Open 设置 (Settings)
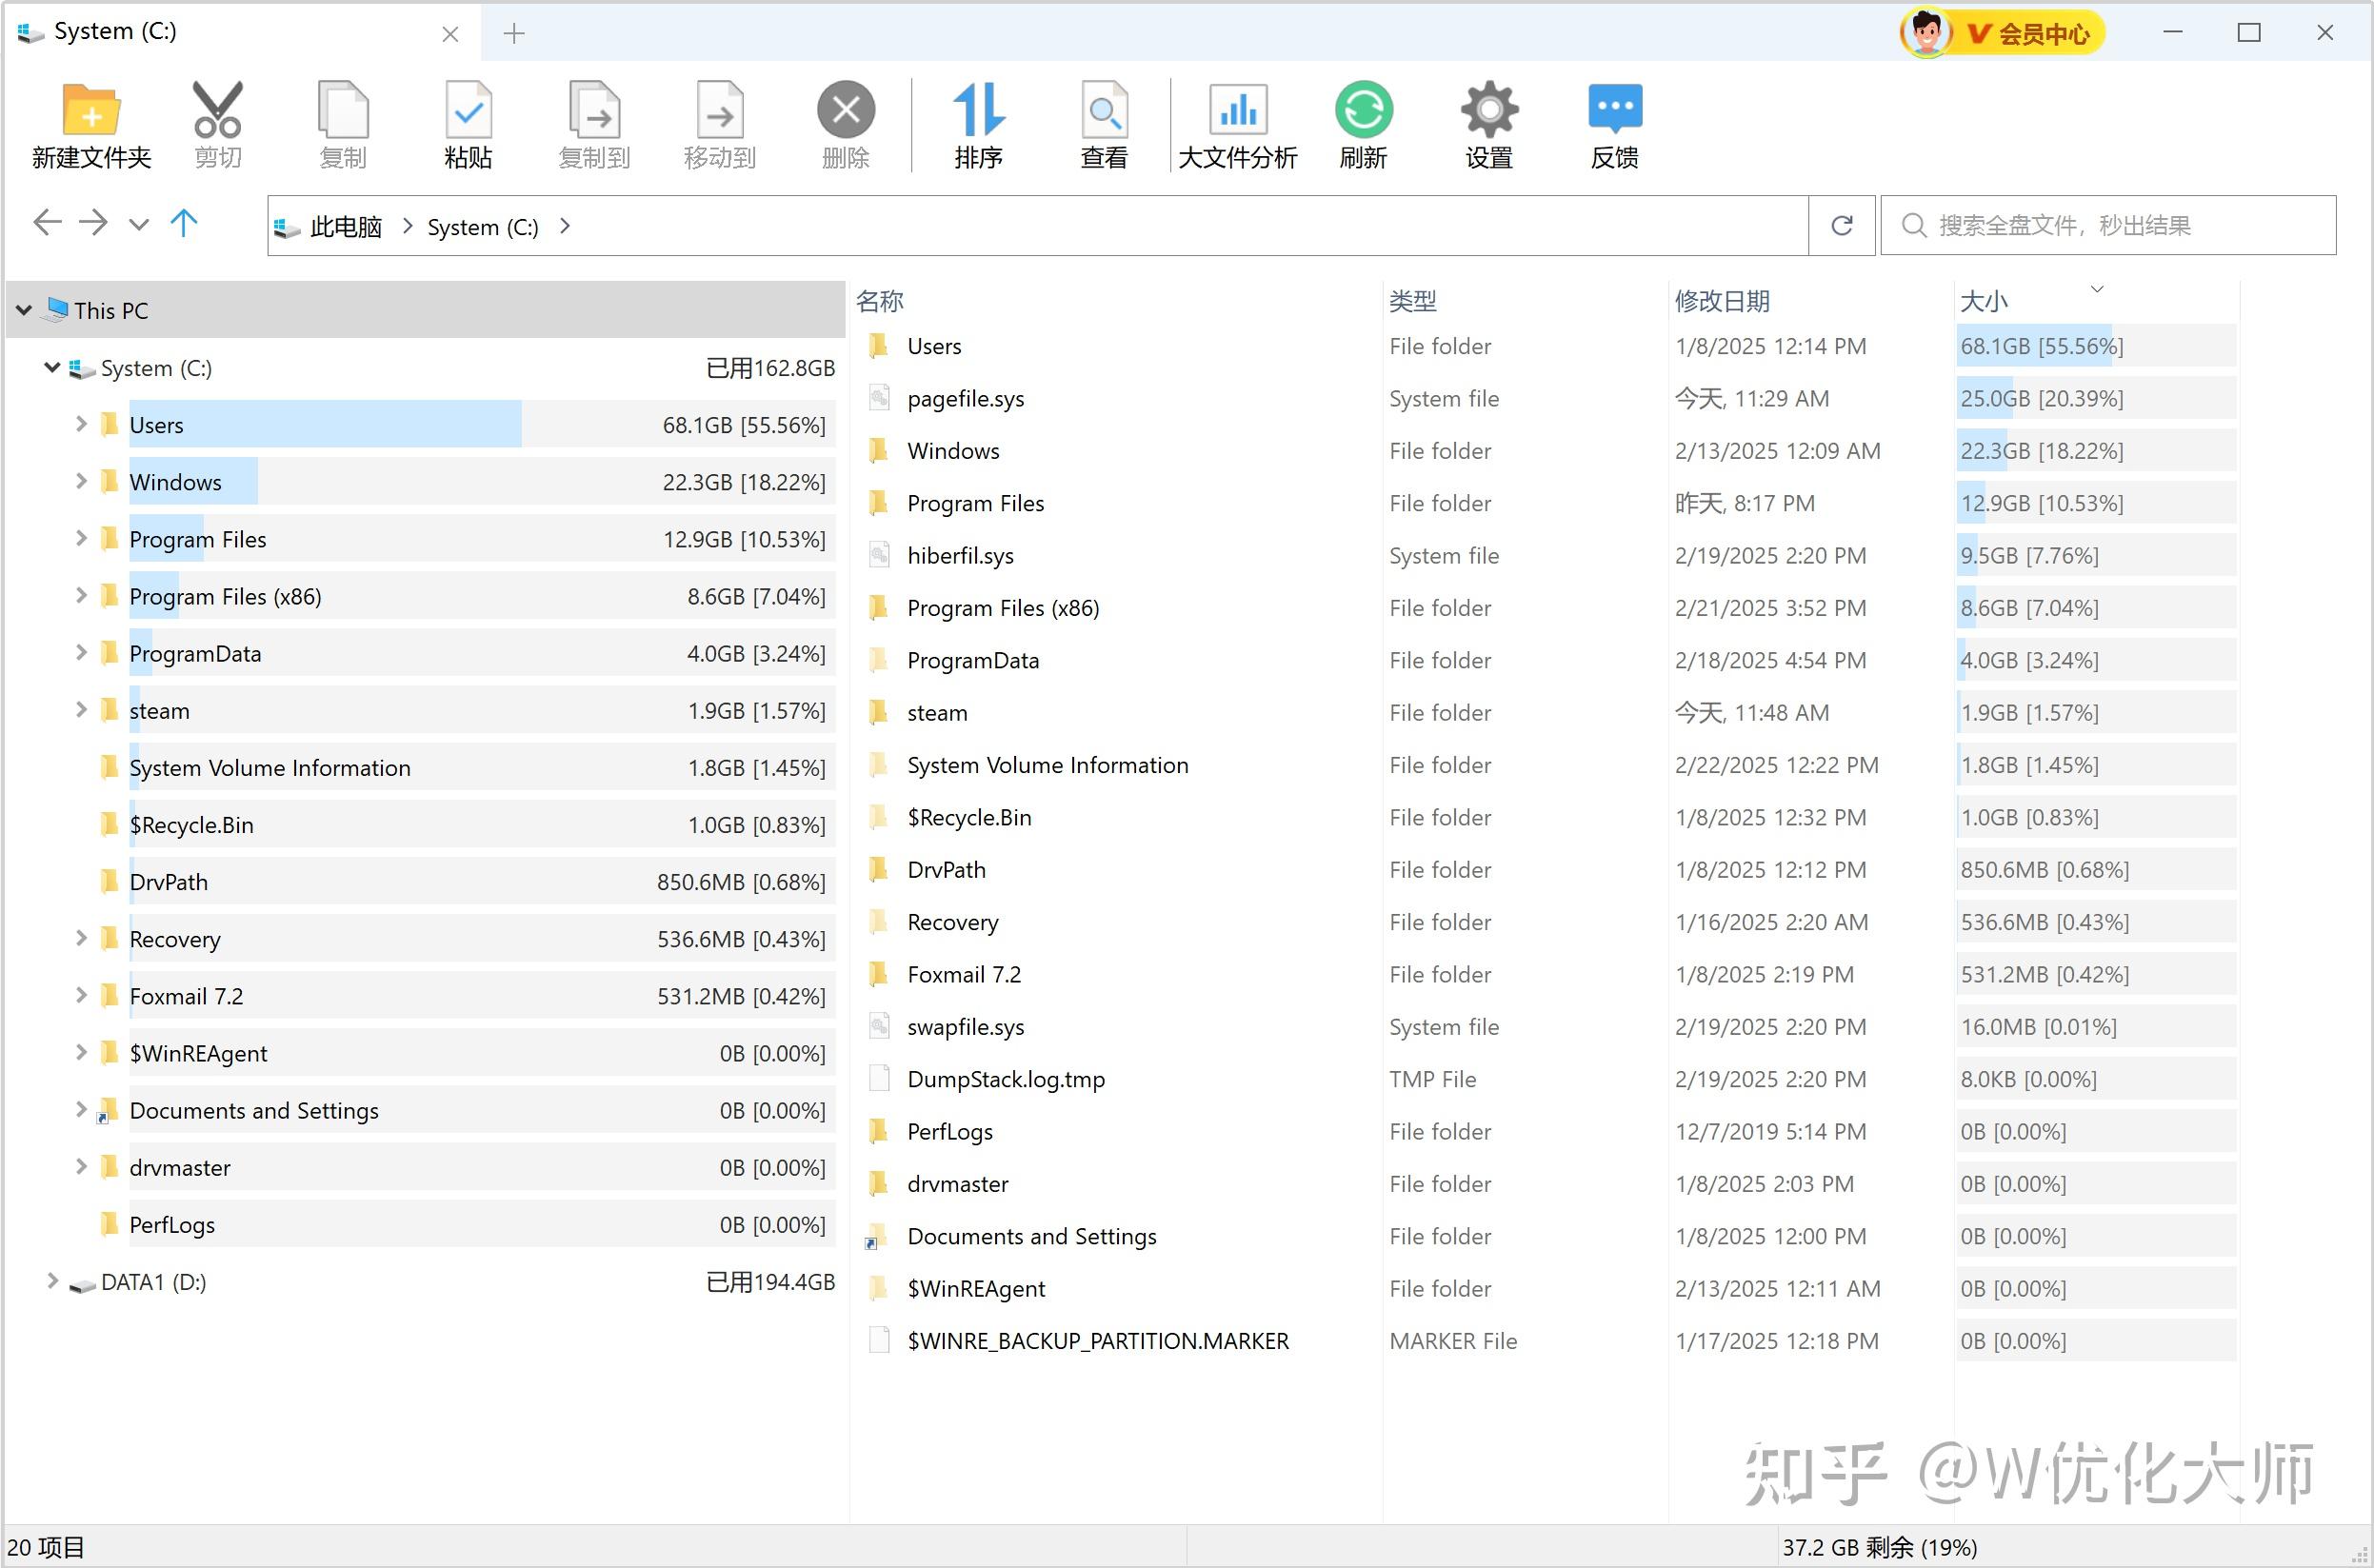This screenshot has height=1568, width=2374. click(1488, 123)
